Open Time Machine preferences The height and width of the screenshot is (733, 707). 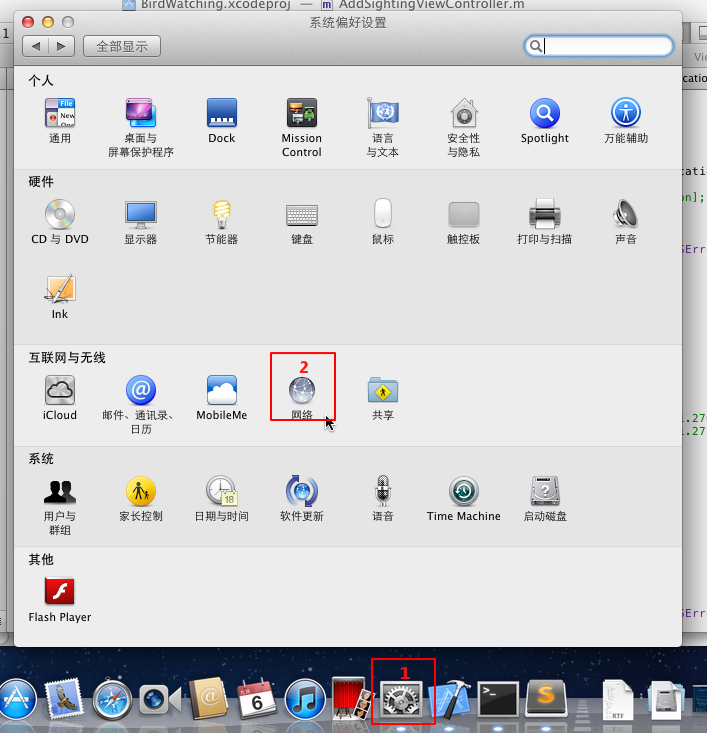(x=463, y=498)
